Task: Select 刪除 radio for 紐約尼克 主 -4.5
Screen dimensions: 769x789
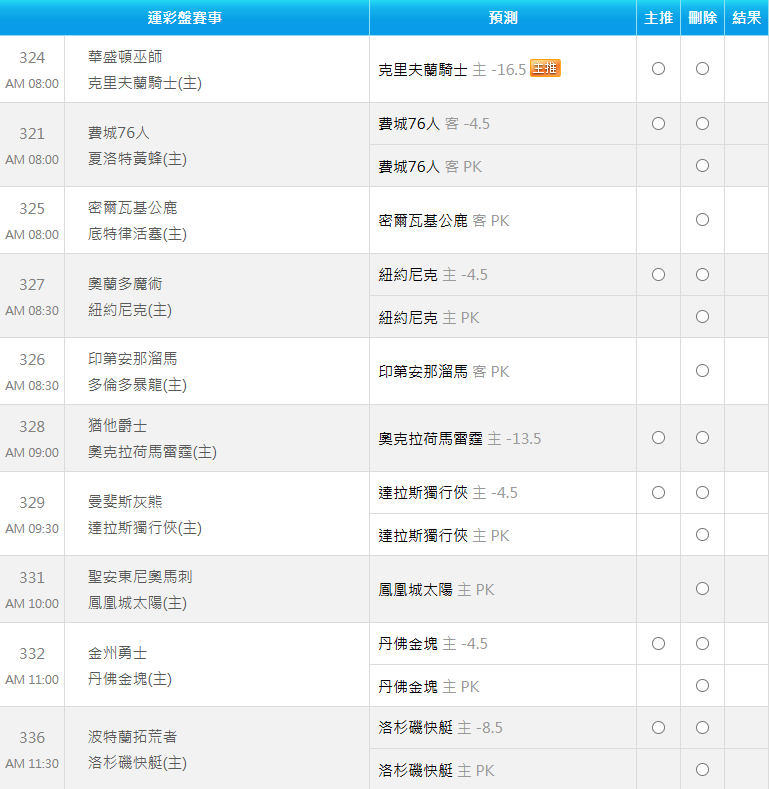Action: pos(702,274)
